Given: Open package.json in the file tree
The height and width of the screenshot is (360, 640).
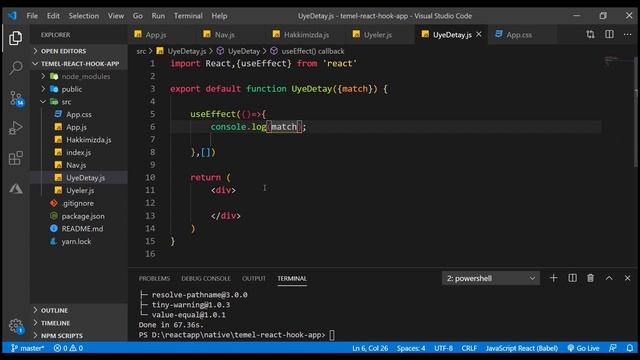Looking at the screenshot, I should 79,216.
